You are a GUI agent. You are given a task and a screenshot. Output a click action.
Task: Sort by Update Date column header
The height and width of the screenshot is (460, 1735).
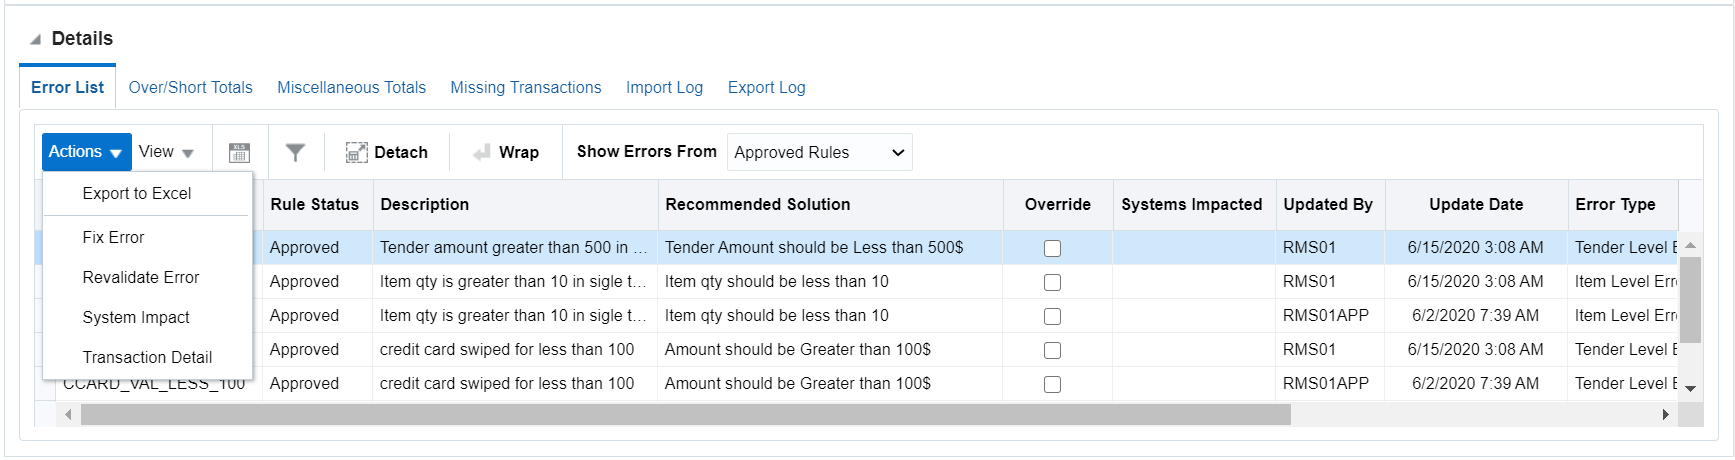click(1476, 204)
